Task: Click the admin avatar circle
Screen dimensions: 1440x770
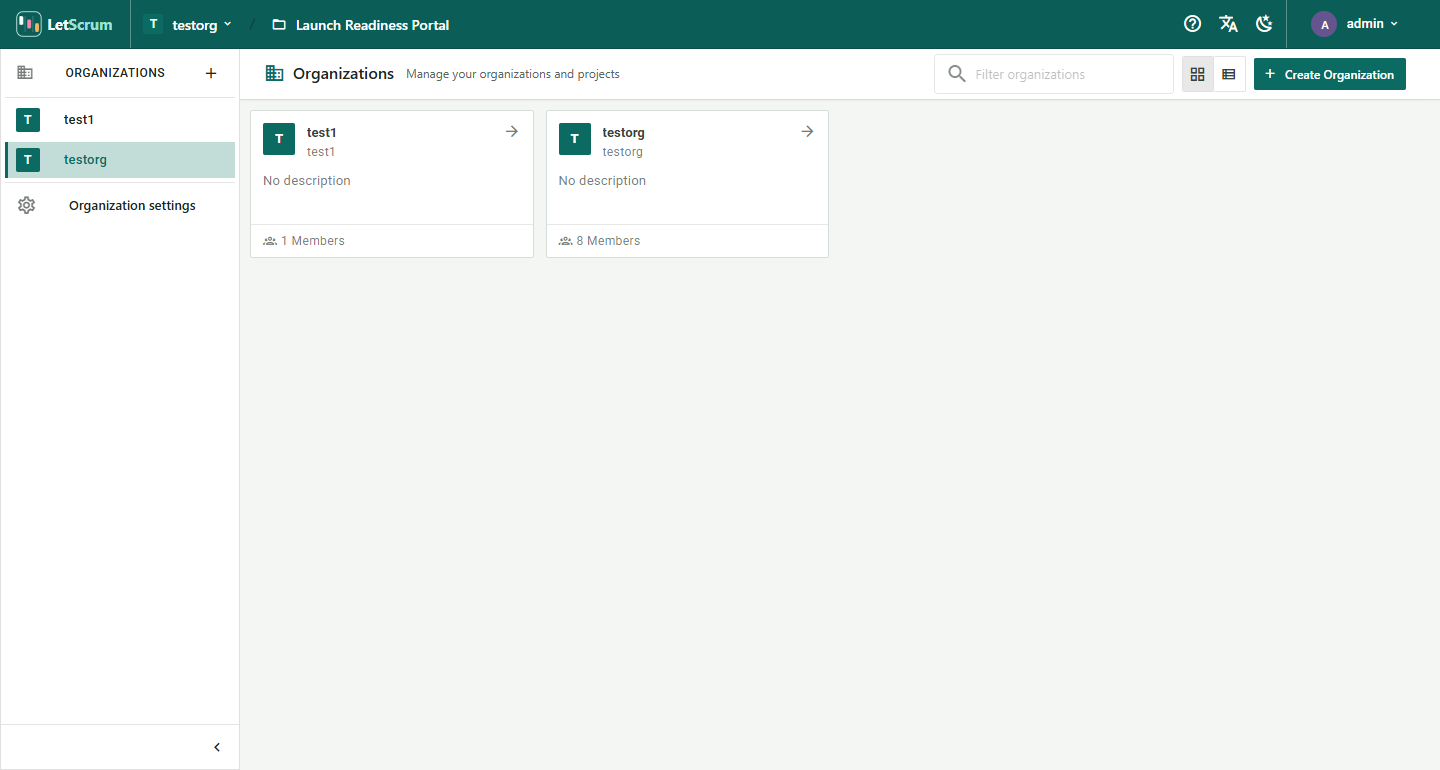Action: (1324, 24)
